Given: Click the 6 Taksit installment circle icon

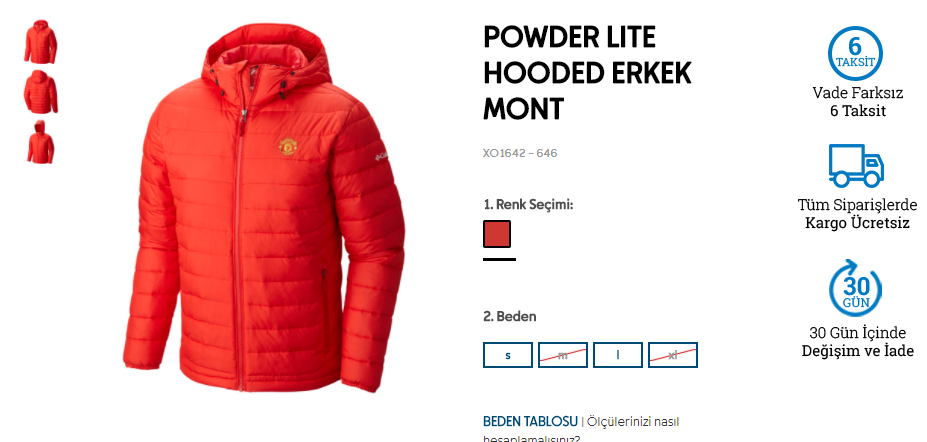Looking at the screenshot, I should pos(855,53).
